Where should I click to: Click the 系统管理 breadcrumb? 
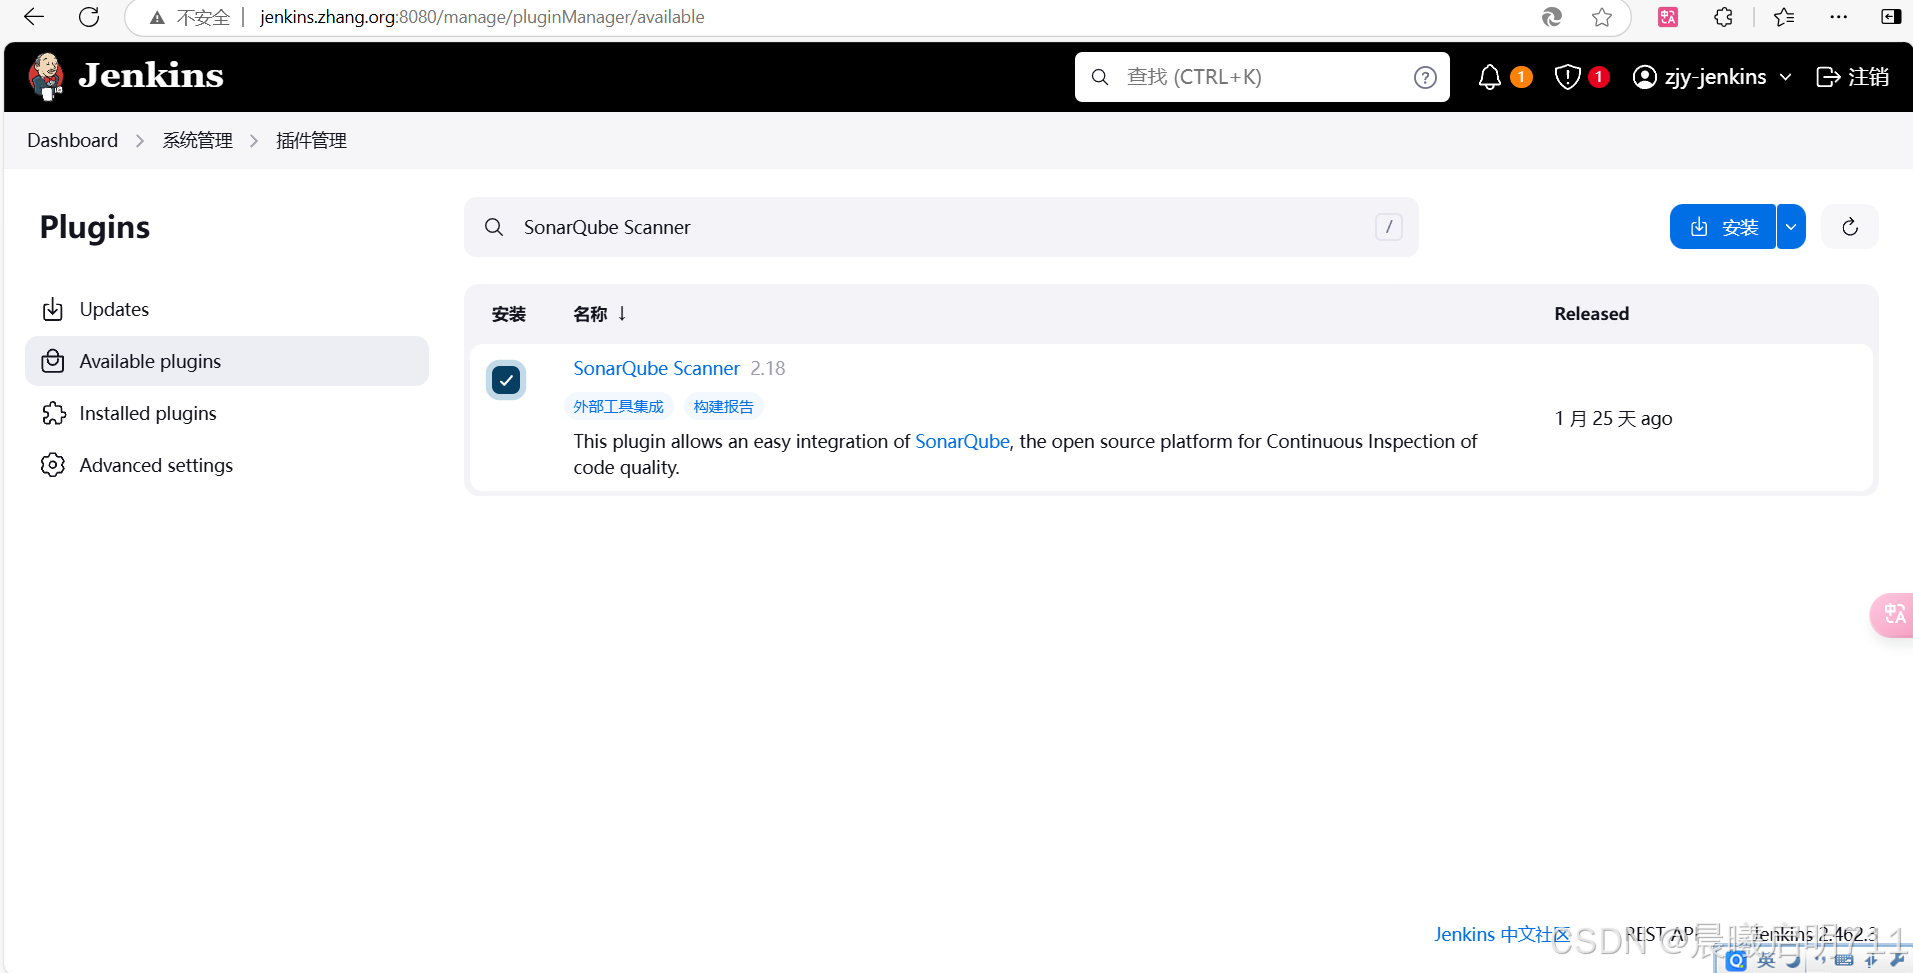tap(198, 141)
